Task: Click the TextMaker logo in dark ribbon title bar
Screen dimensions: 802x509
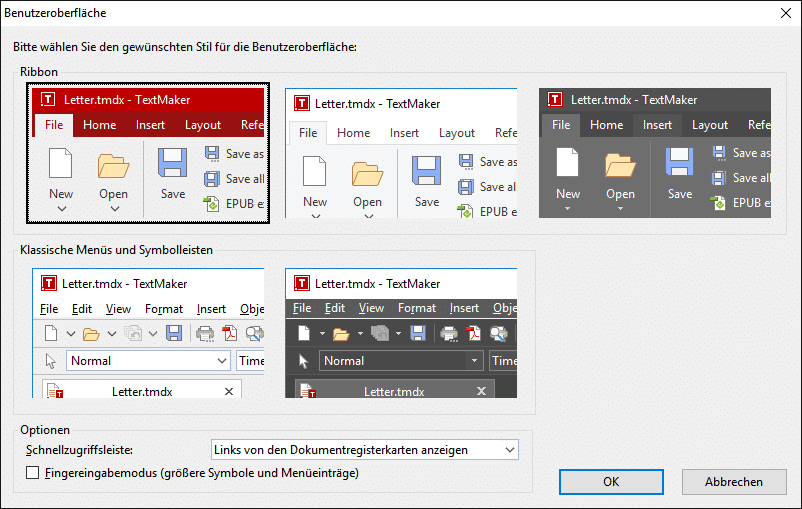Action: [x=555, y=99]
